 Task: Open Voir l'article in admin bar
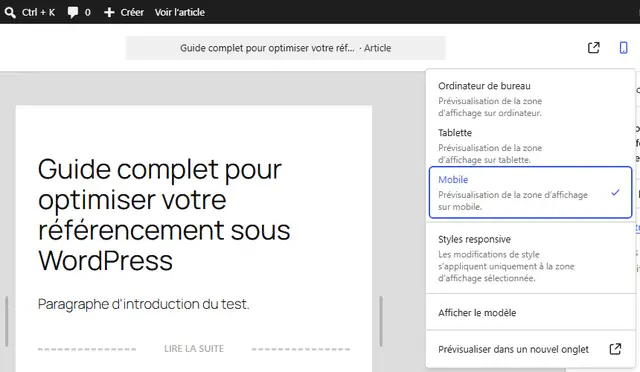point(180,12)
